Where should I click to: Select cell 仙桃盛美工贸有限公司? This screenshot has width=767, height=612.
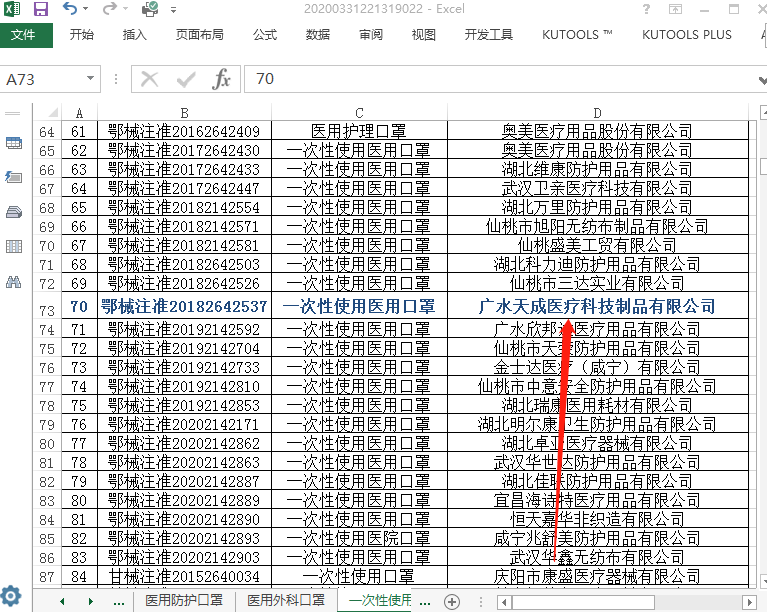pos(598,245)
